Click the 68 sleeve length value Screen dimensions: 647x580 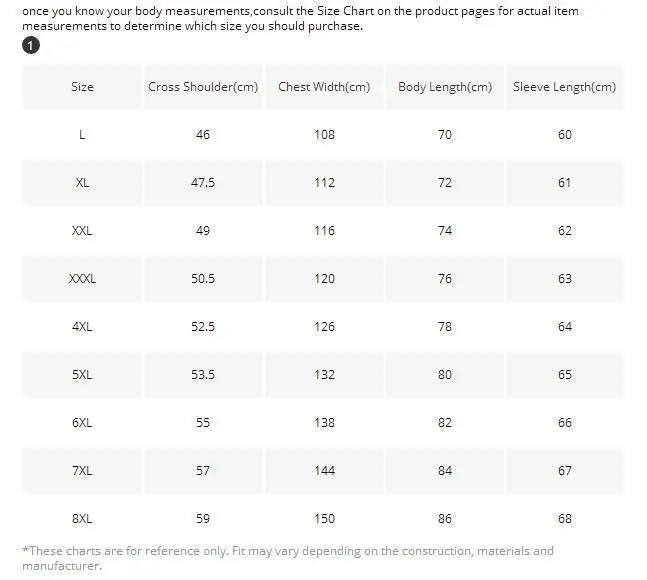[x=565, y=519]
